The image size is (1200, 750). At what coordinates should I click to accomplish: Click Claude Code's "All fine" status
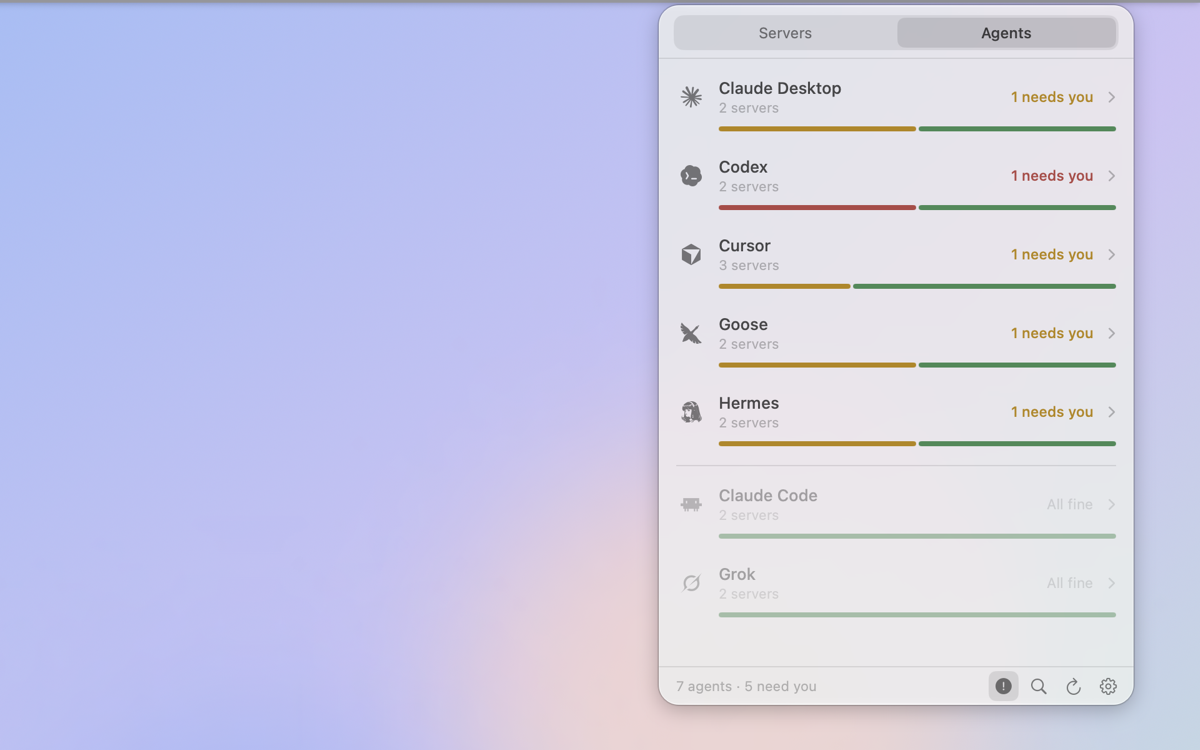pos(1069,504)
